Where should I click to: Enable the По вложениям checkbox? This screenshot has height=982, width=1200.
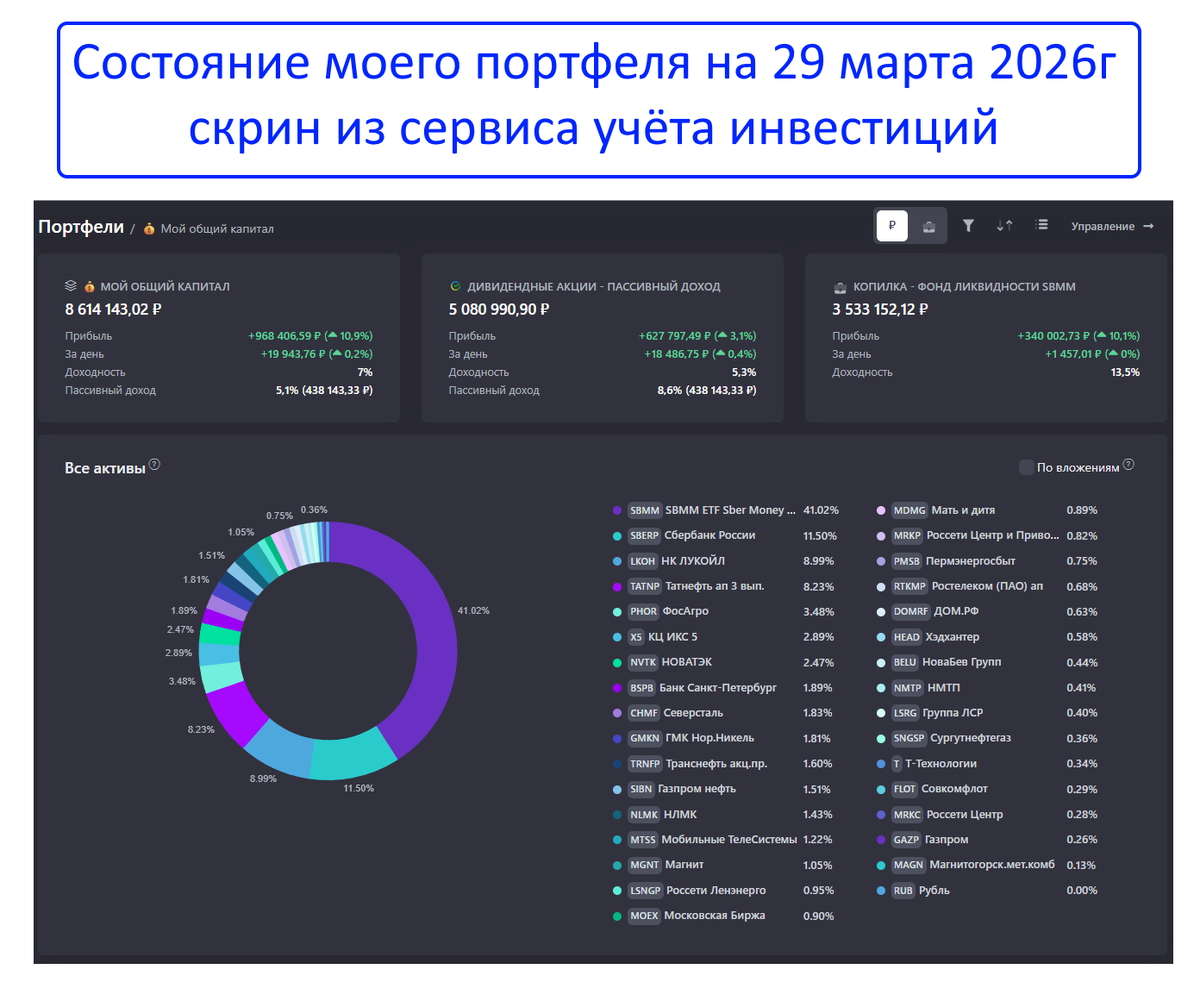1026,467
